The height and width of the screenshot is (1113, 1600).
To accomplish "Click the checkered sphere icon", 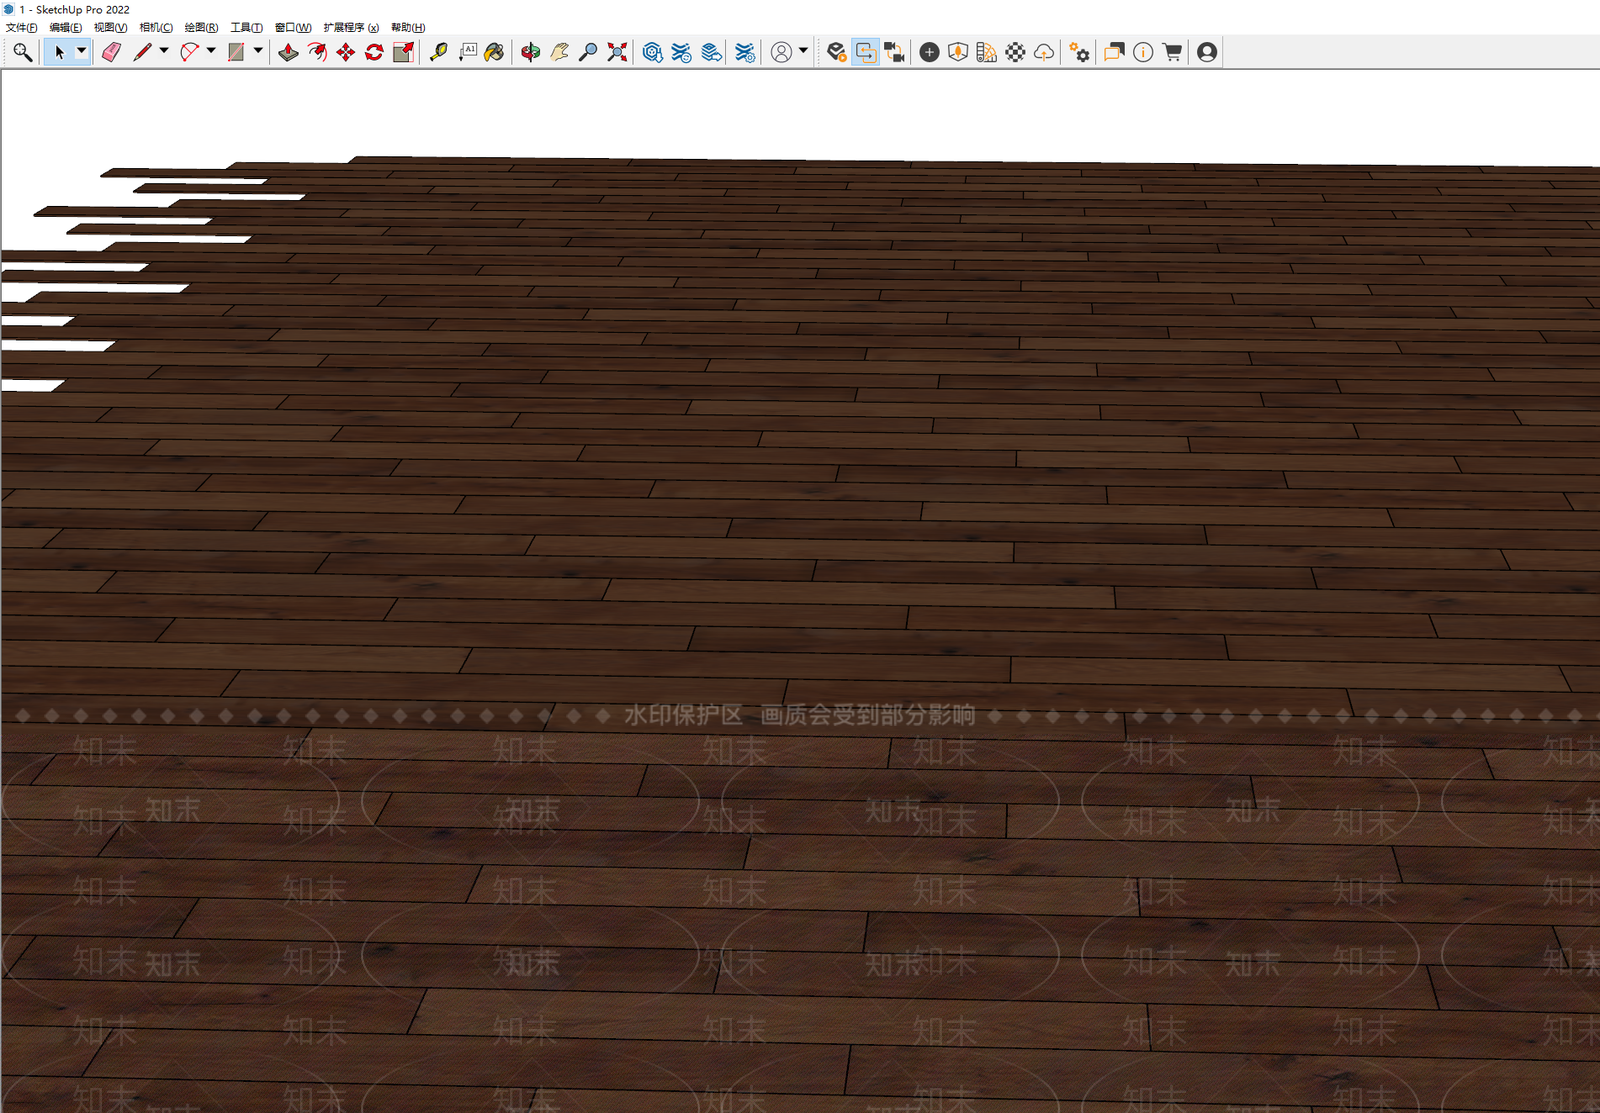I will click(x=1015, y=52).
